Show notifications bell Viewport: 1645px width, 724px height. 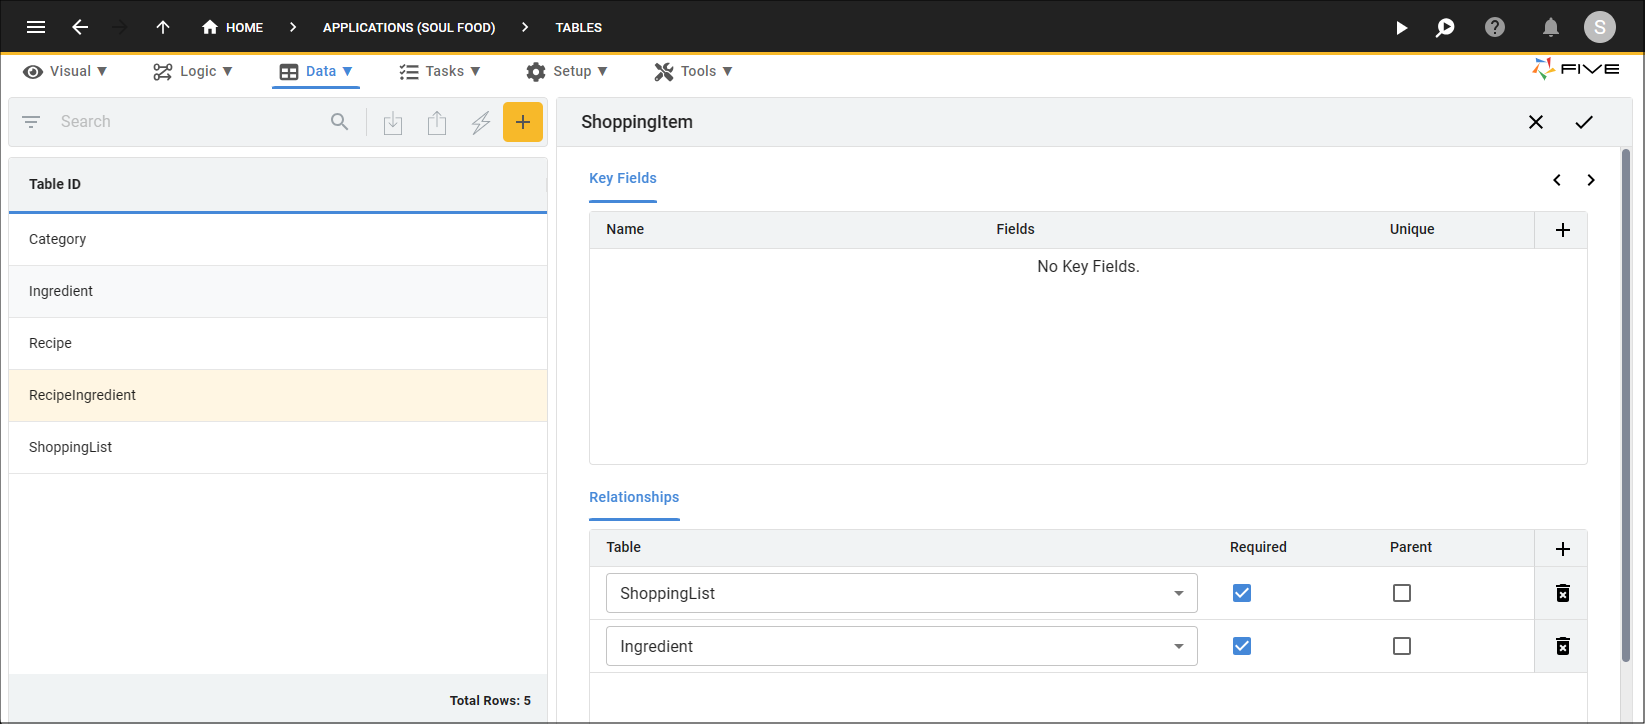click(1551, 28)
